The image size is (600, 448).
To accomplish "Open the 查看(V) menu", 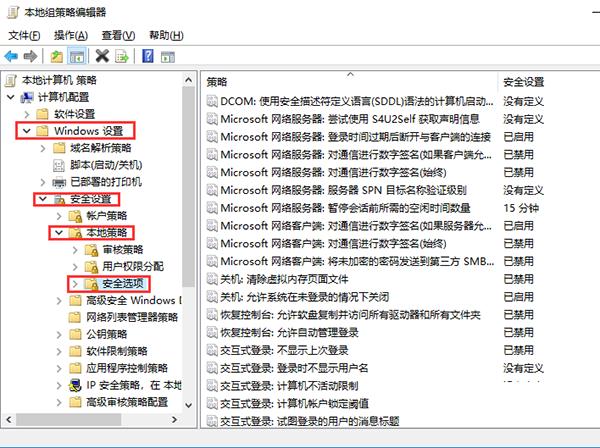I will [118, 36].
